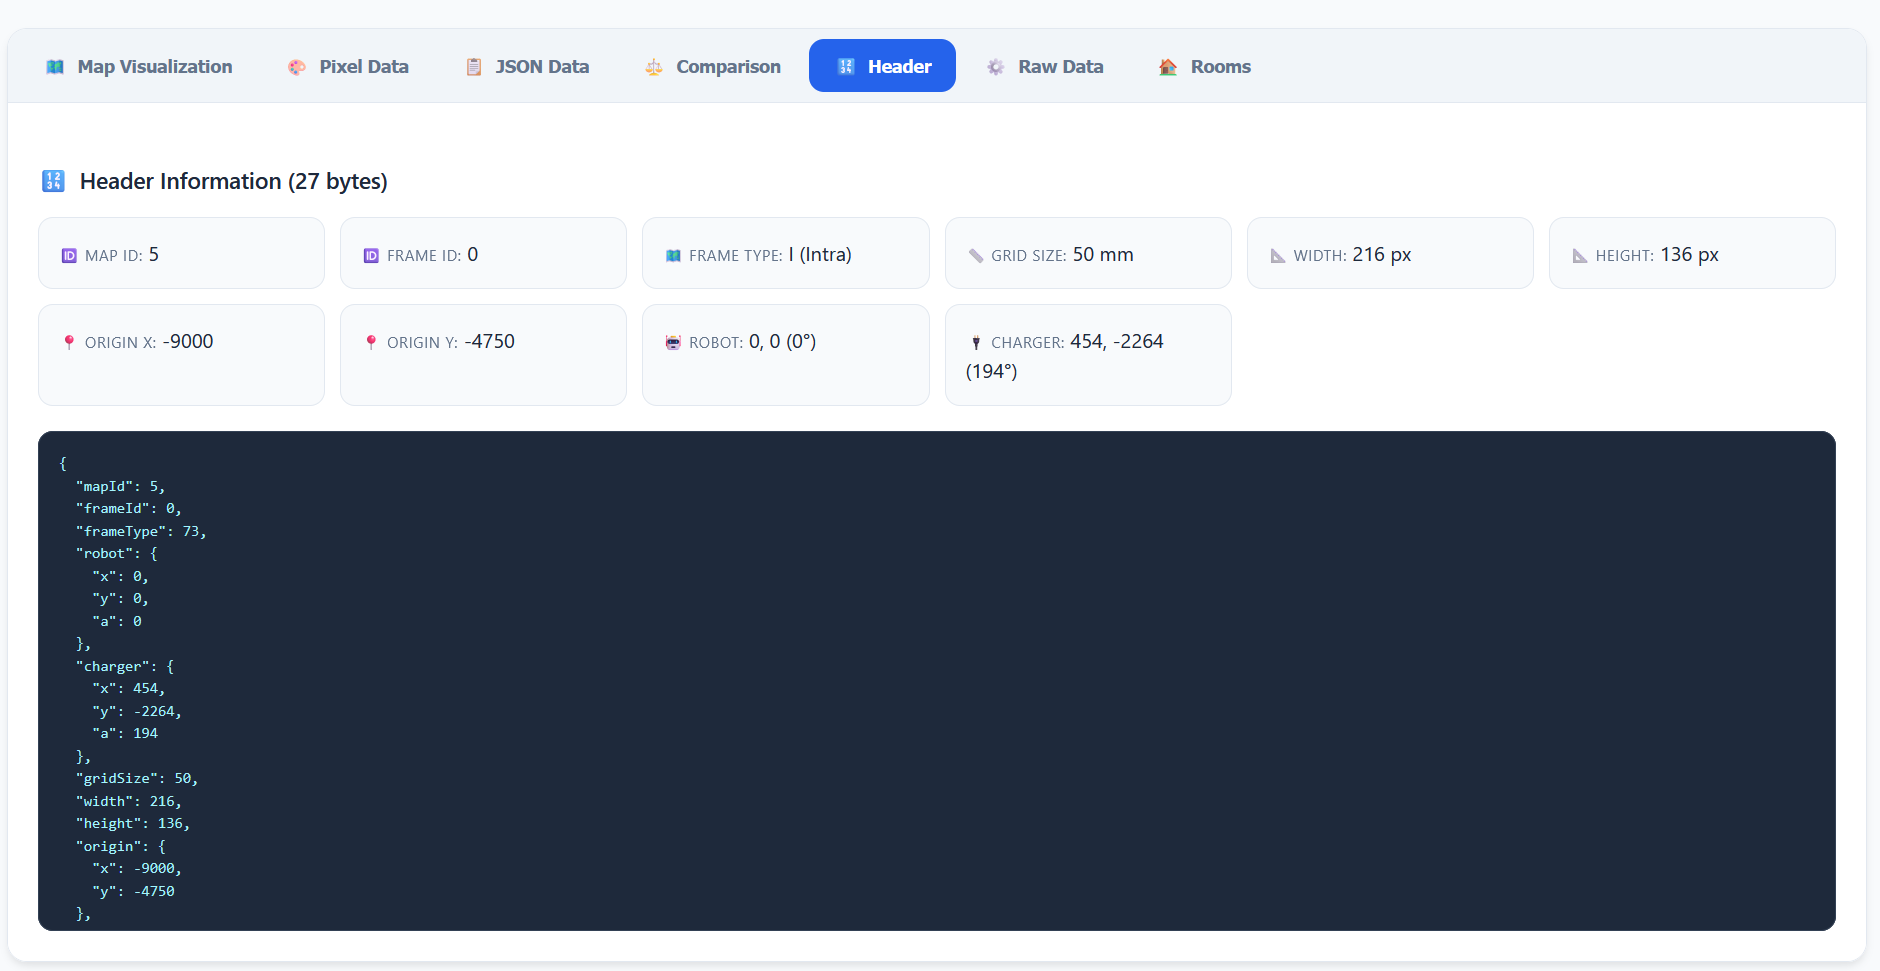The image size is (1880, 971).
Task: Click the "frameId": 0 line in JSON
Action: click(128, 509)
